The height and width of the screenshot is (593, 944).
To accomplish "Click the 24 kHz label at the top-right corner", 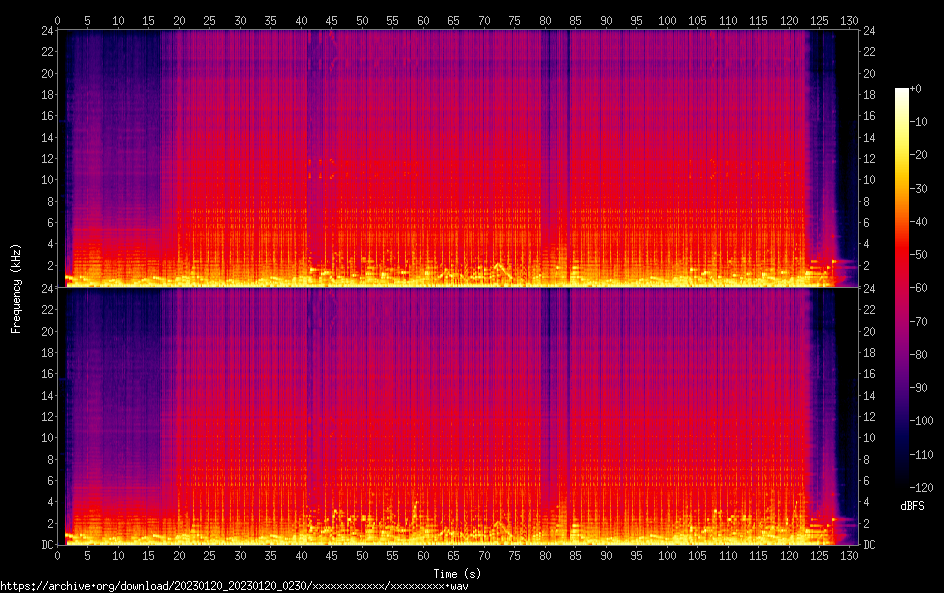I will 870,31.
